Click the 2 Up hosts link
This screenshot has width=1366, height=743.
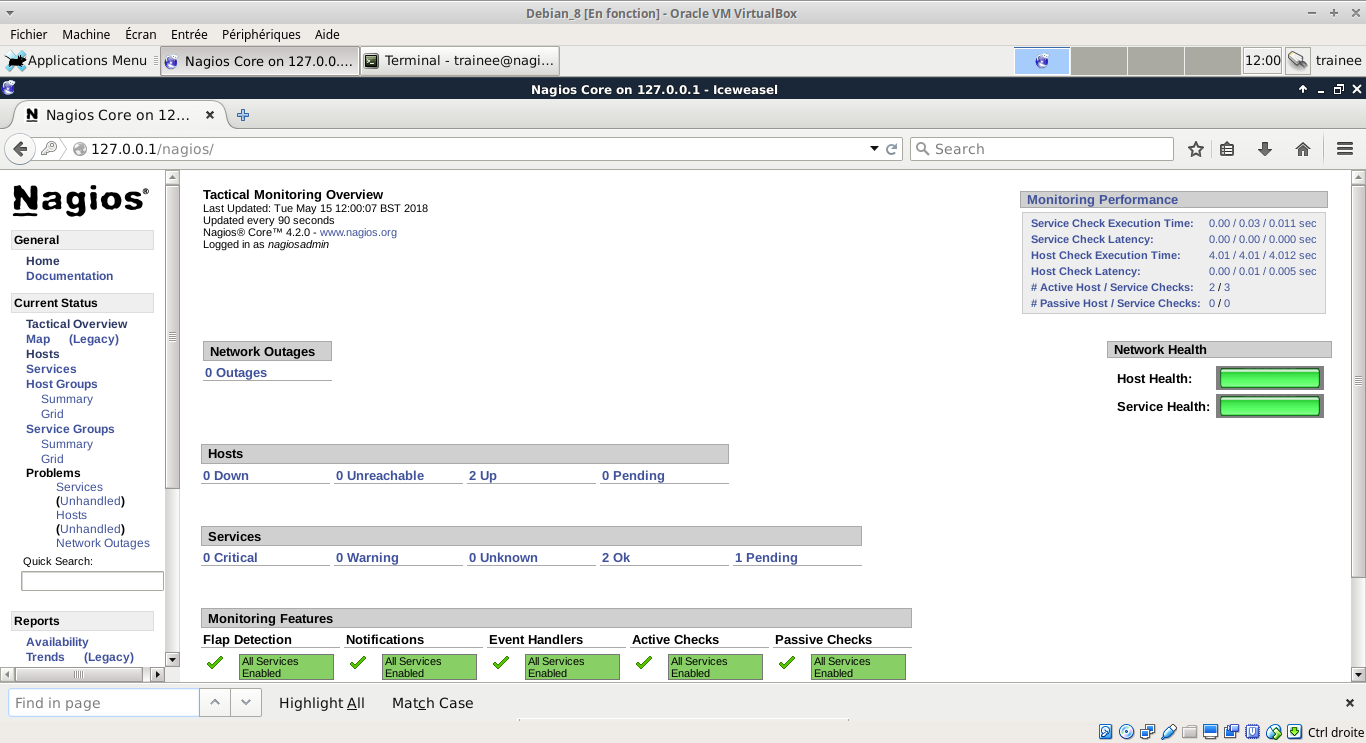[x=483, y=476]
